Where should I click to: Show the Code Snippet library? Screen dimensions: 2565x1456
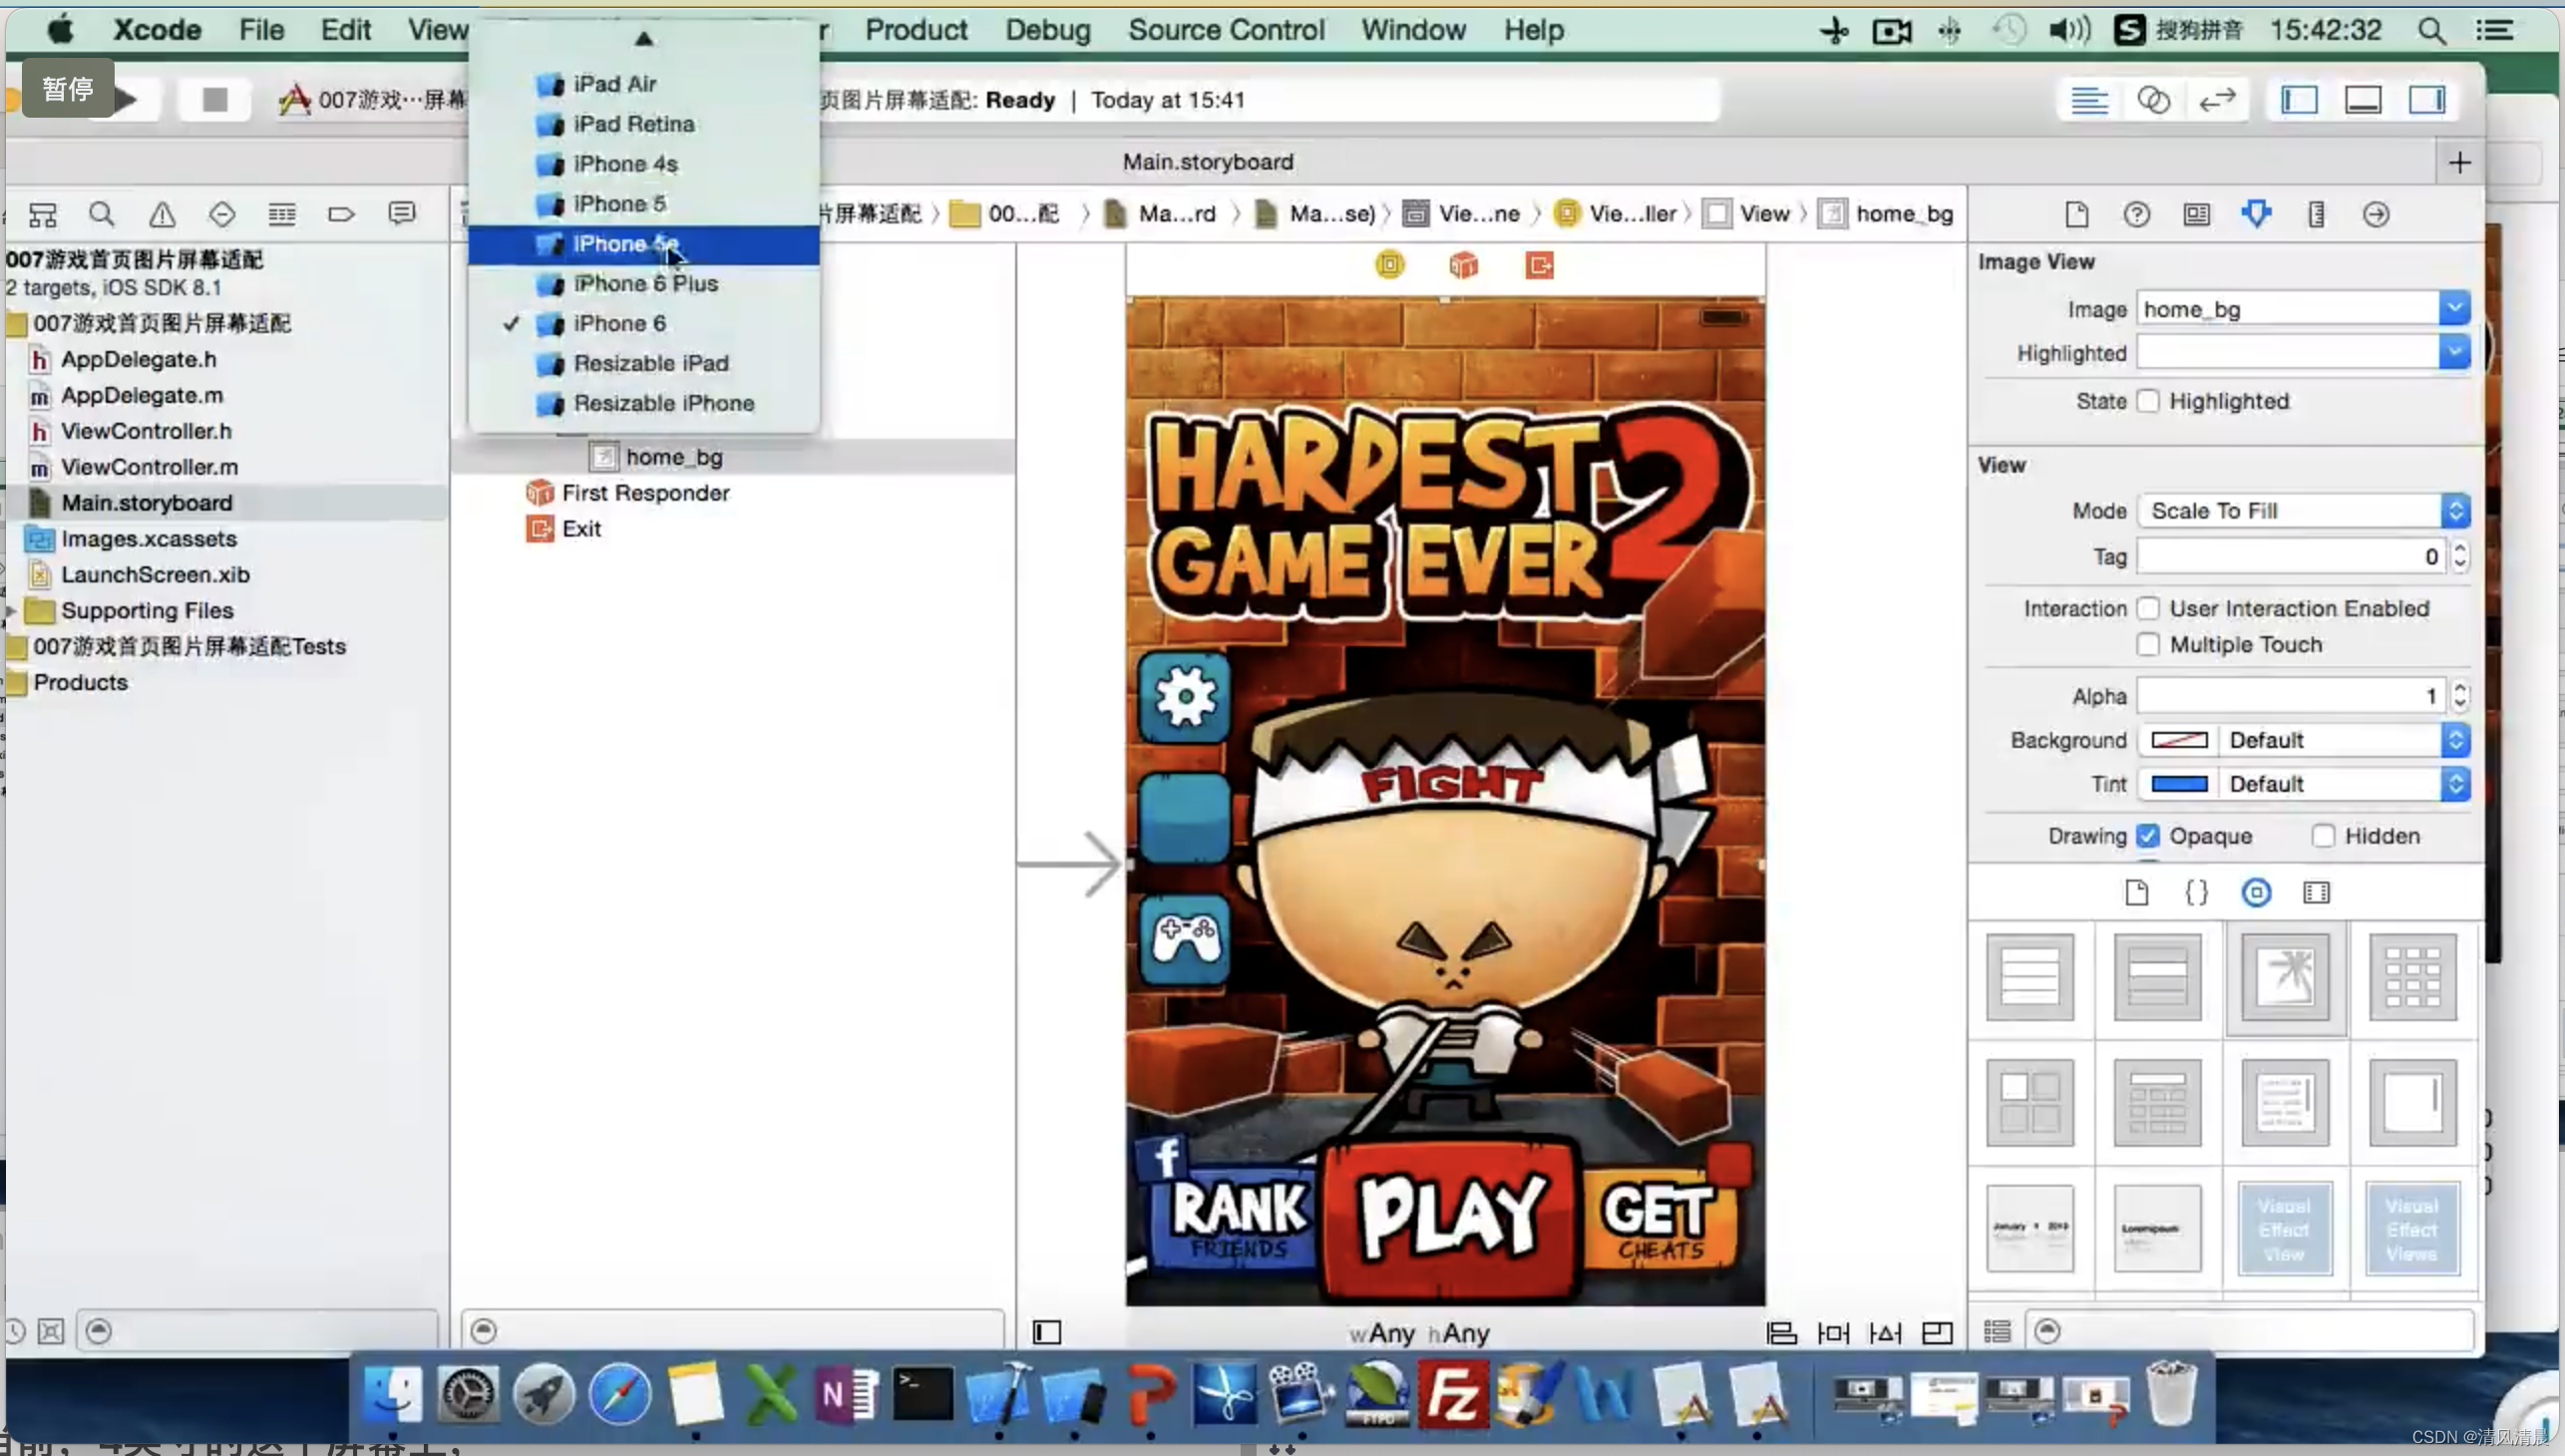click(x=2197, y=892)
